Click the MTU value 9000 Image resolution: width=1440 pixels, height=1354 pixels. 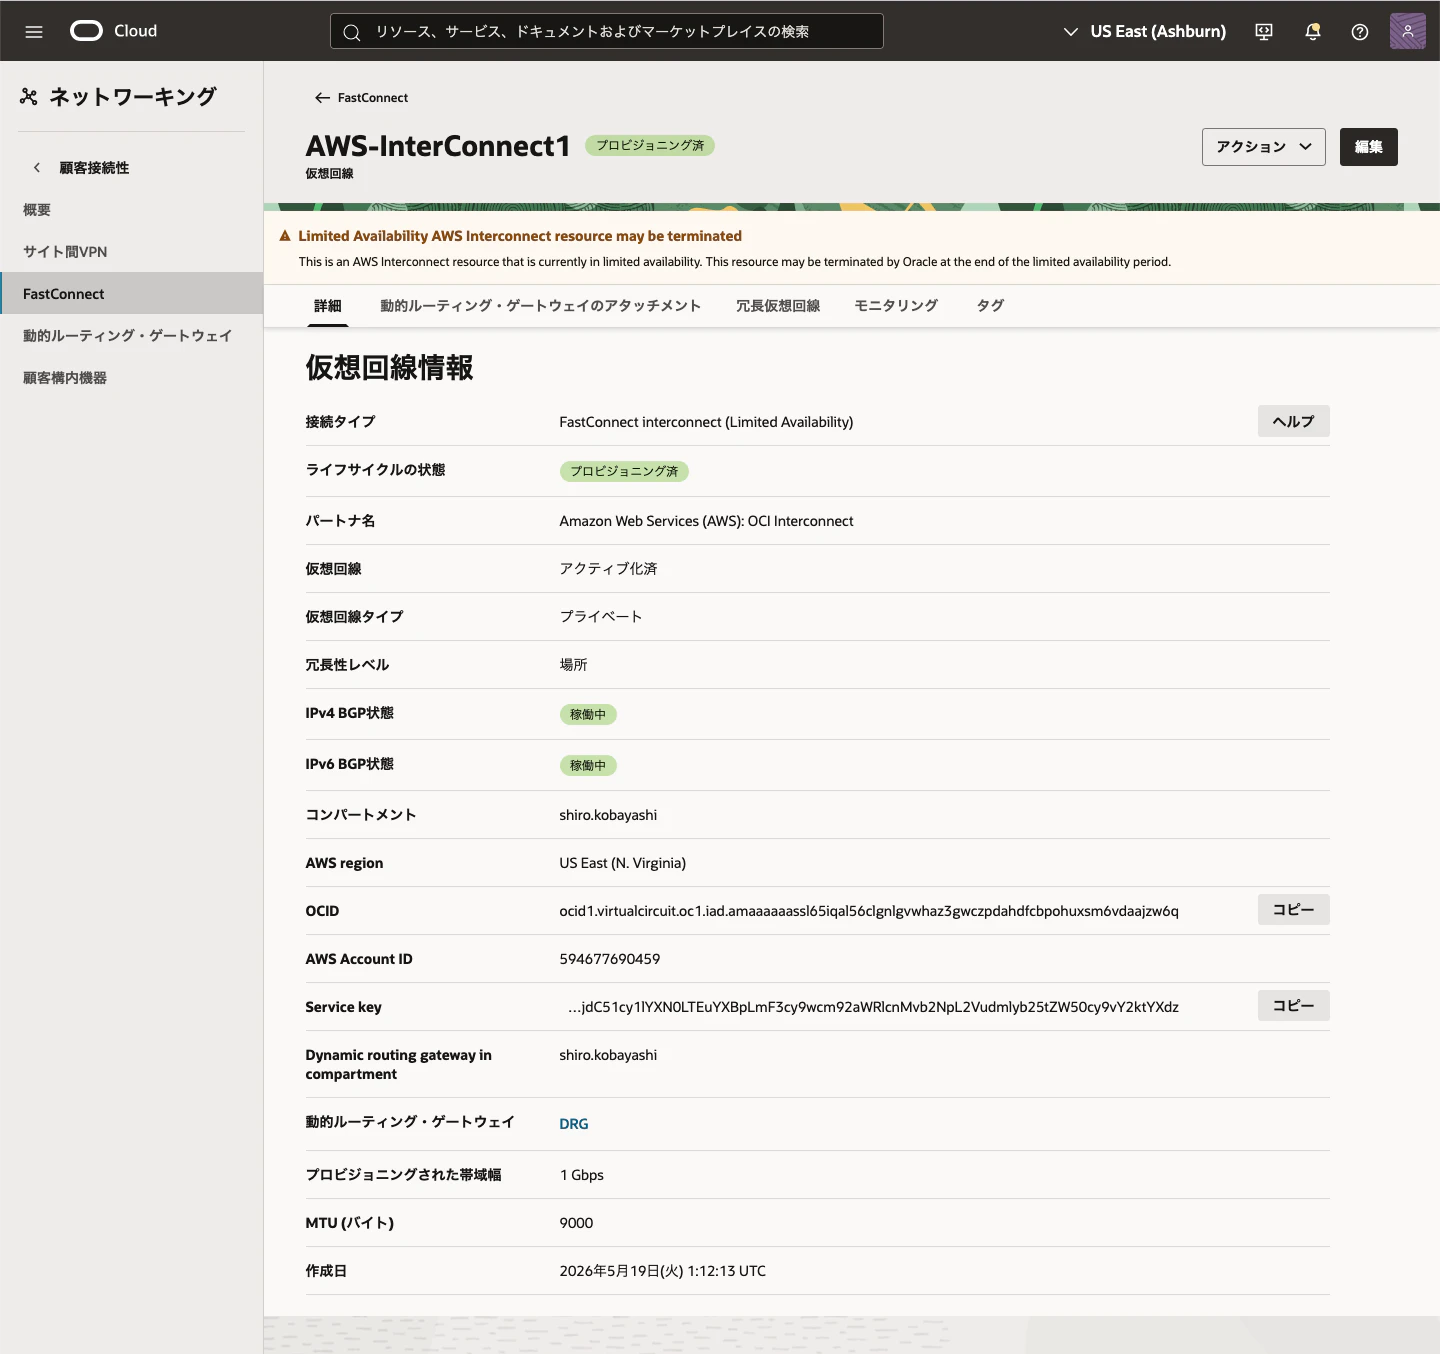[576, 1223]
